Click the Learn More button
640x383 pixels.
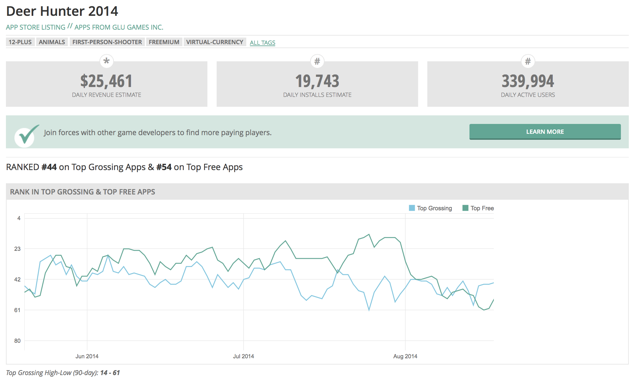pos(545,132)
